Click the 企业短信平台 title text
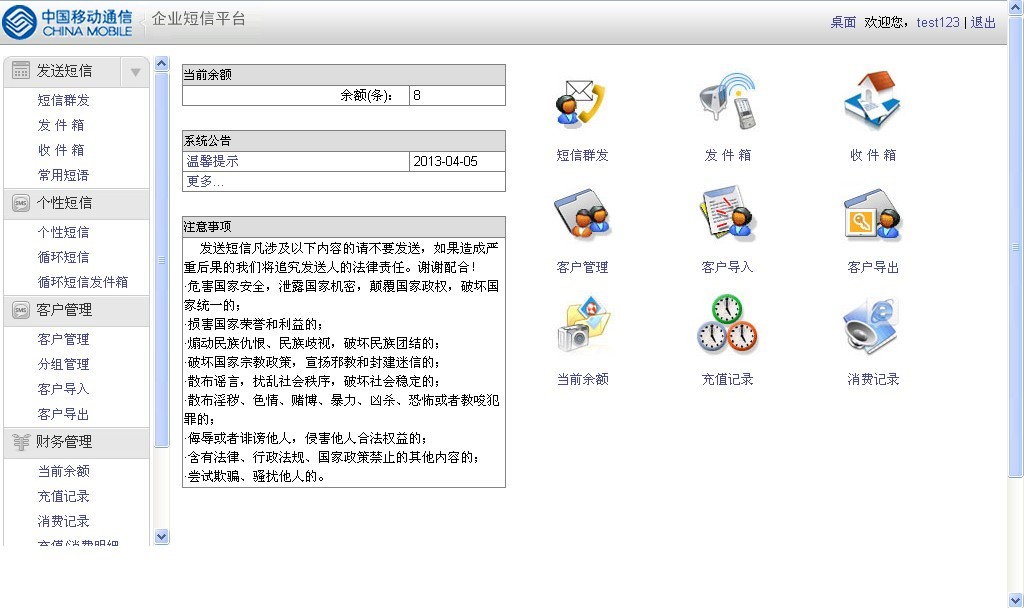 199,19
